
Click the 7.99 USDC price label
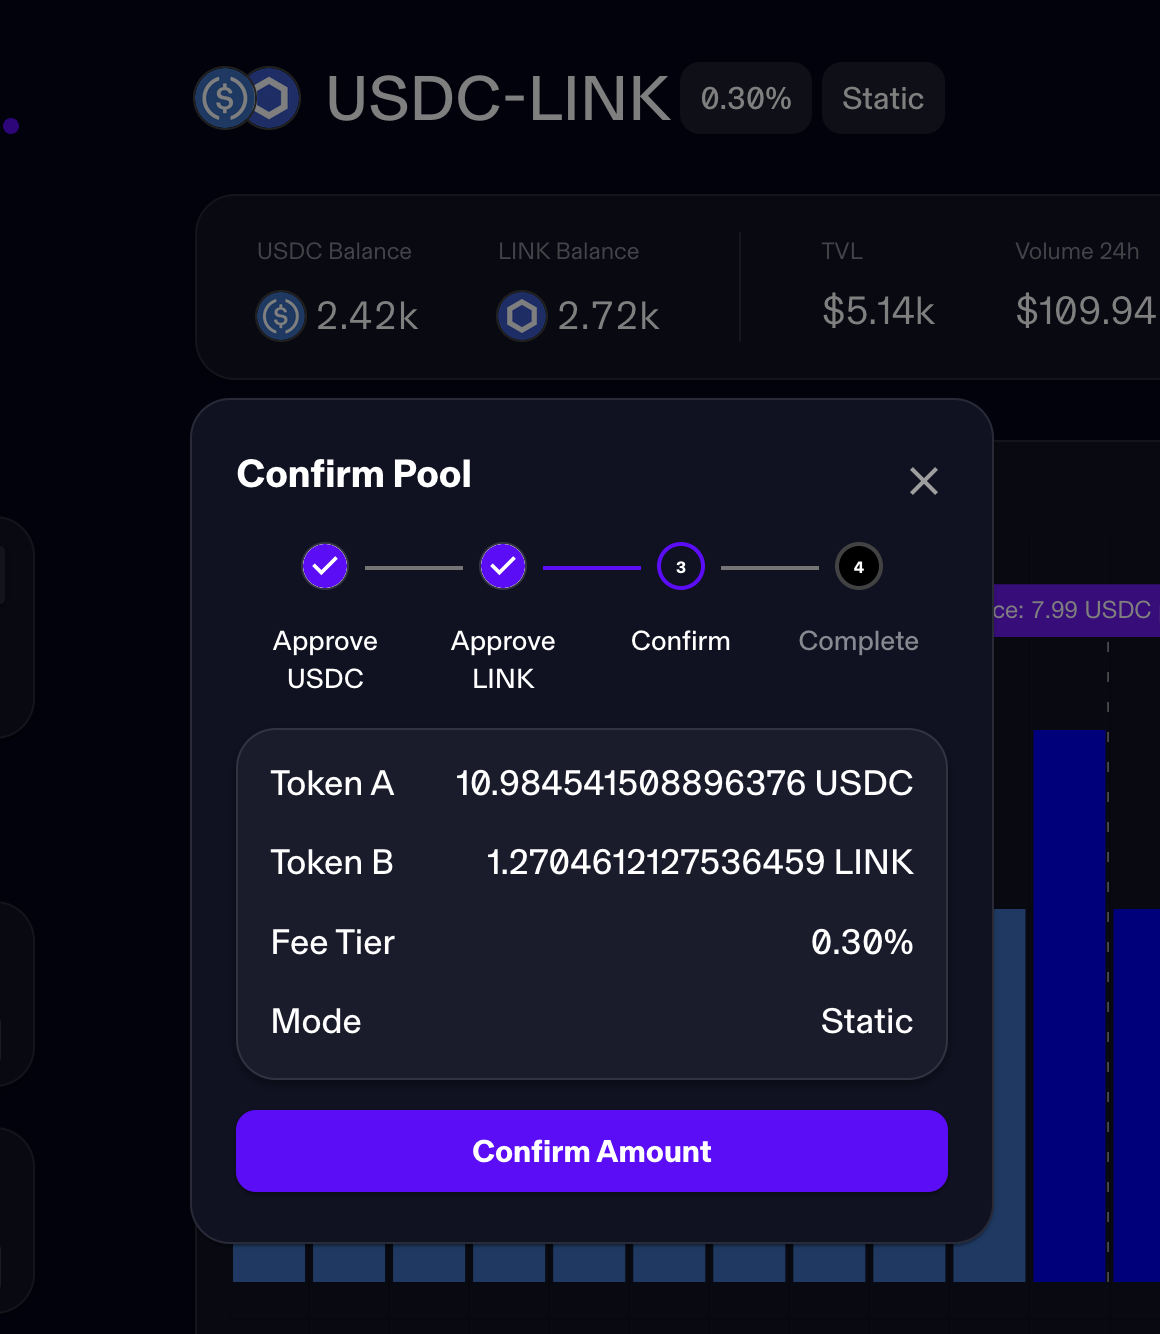coord(1075,610)
